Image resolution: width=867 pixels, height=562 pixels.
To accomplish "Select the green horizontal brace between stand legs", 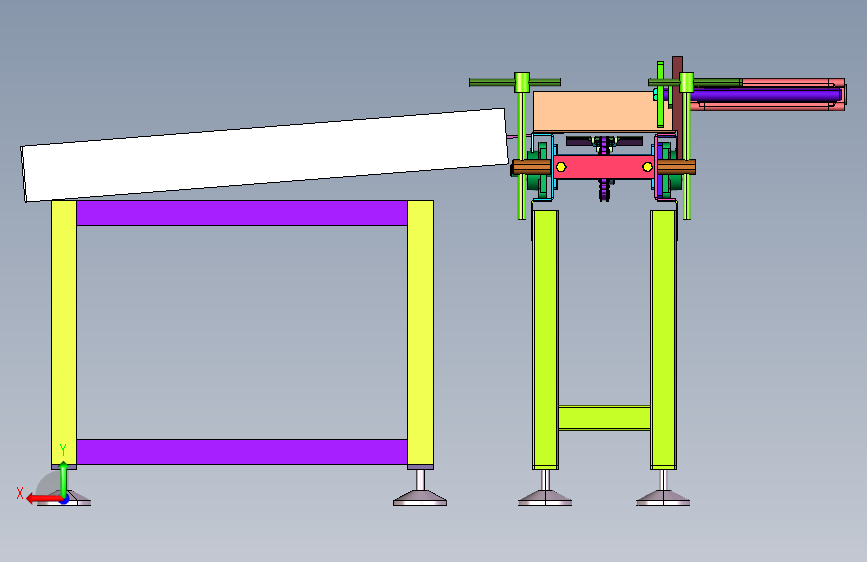I will tap(604, 418).
